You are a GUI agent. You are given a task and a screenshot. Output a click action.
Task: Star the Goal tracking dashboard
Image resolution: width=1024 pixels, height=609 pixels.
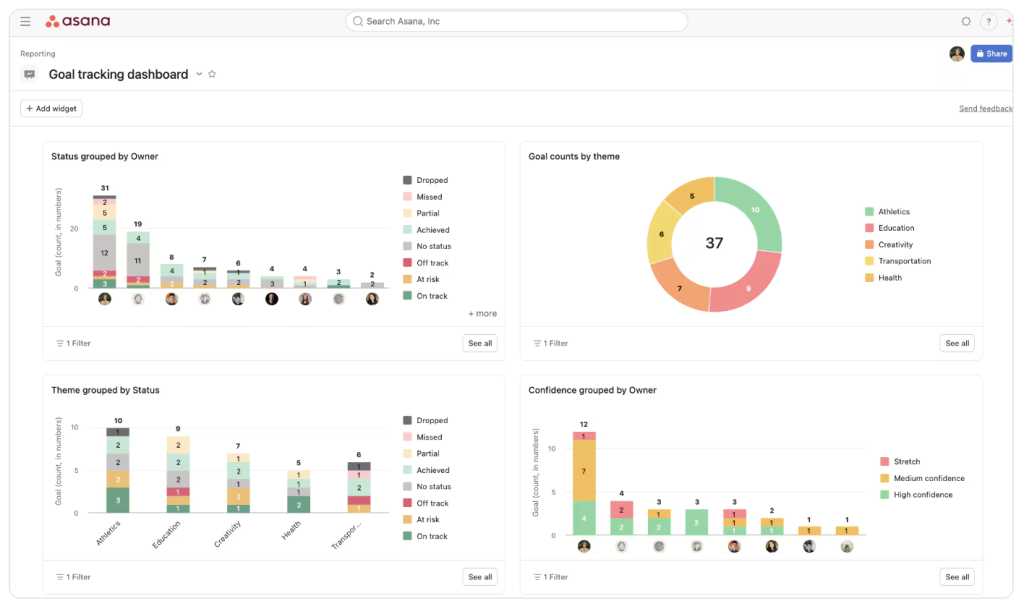tap(212, 74)
